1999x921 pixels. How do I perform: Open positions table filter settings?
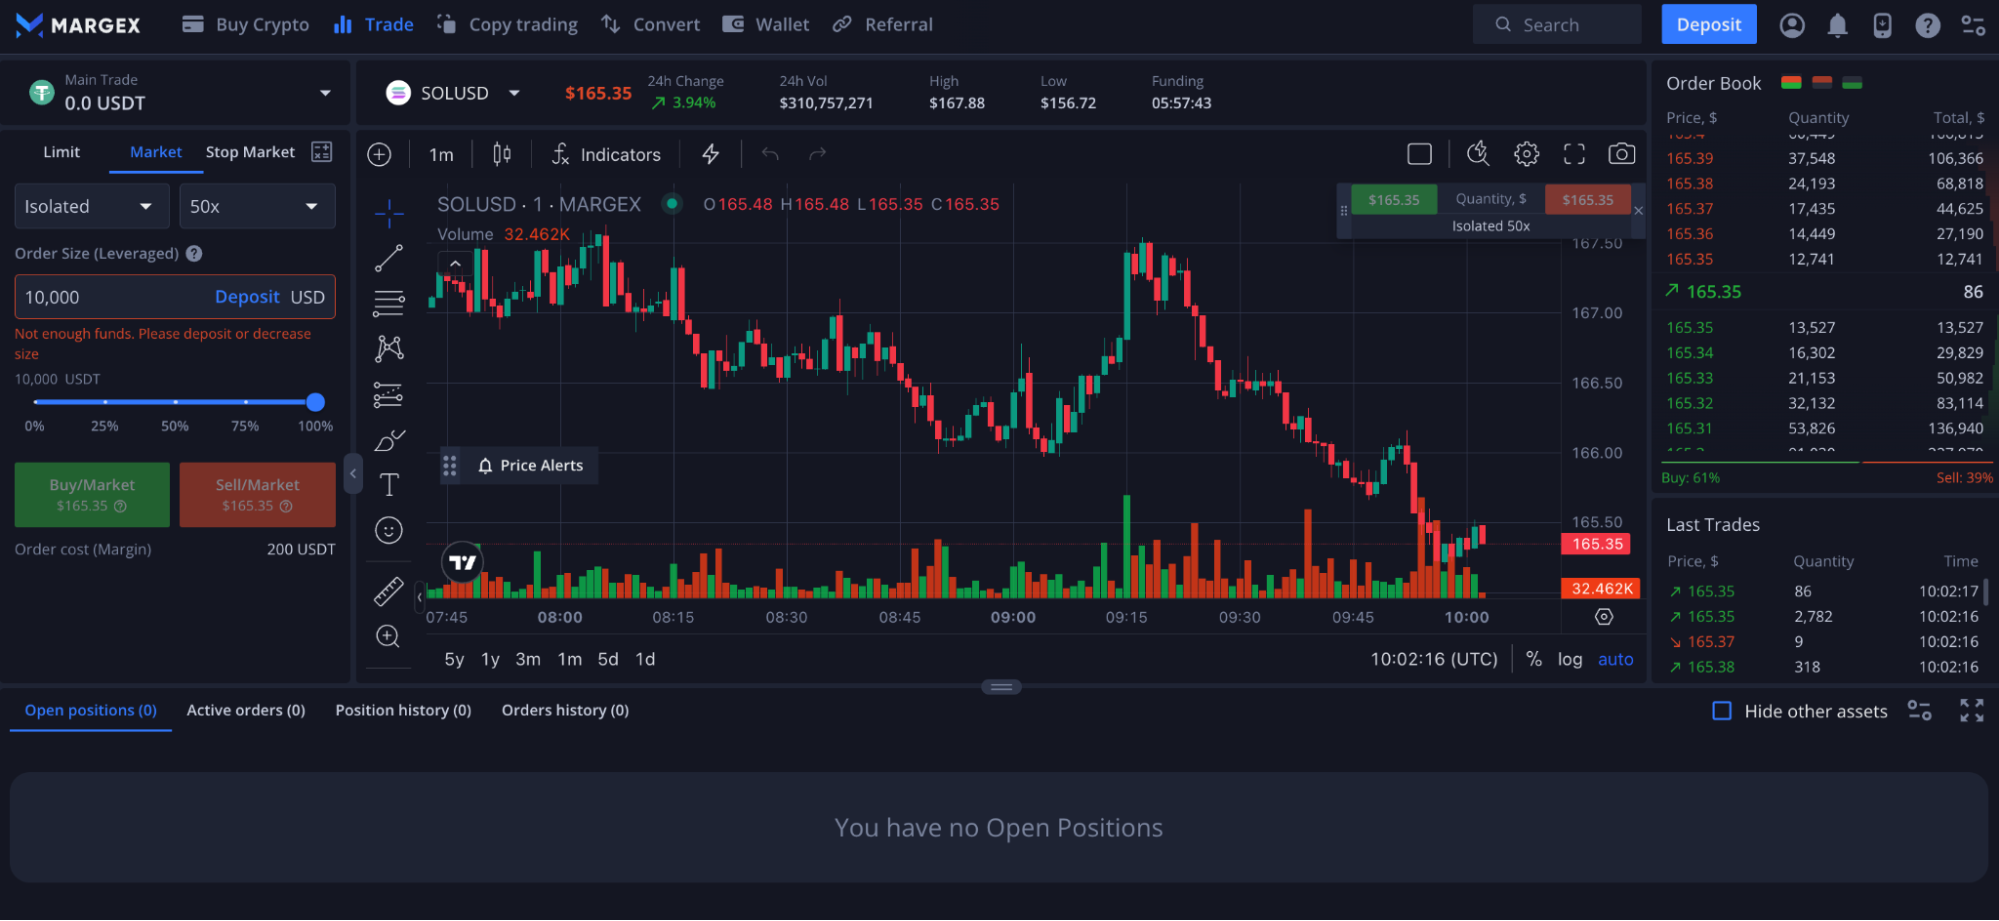coord(1919,711)
